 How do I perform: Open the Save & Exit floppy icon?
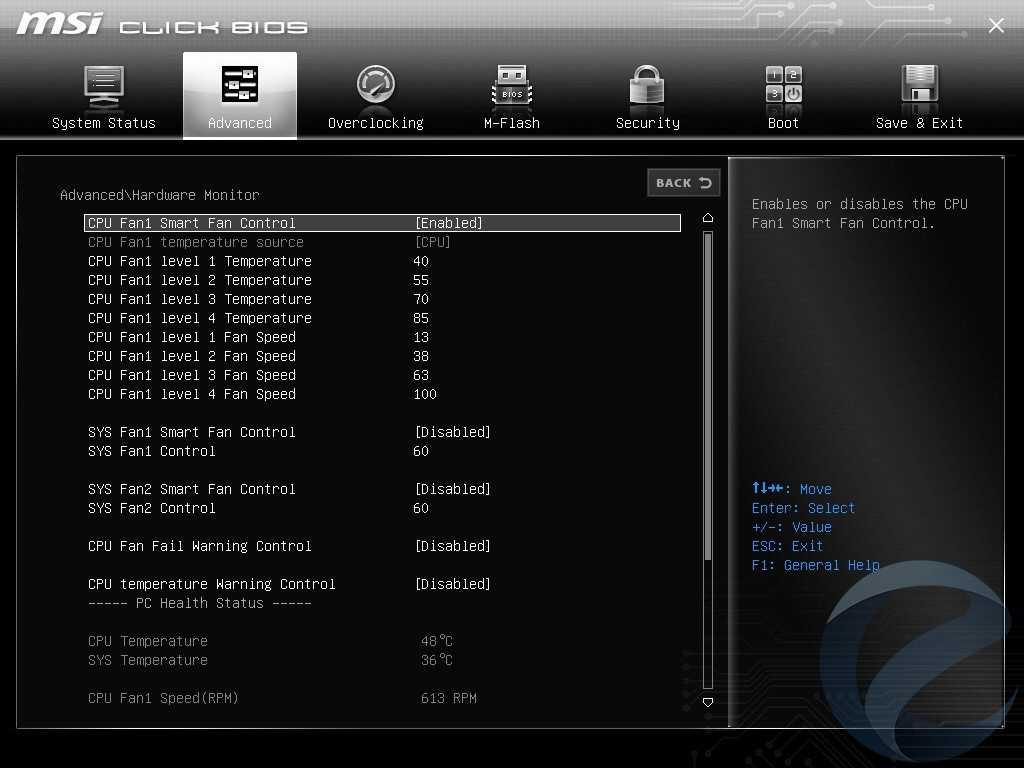pyautogui.click(x=919, y=86)
